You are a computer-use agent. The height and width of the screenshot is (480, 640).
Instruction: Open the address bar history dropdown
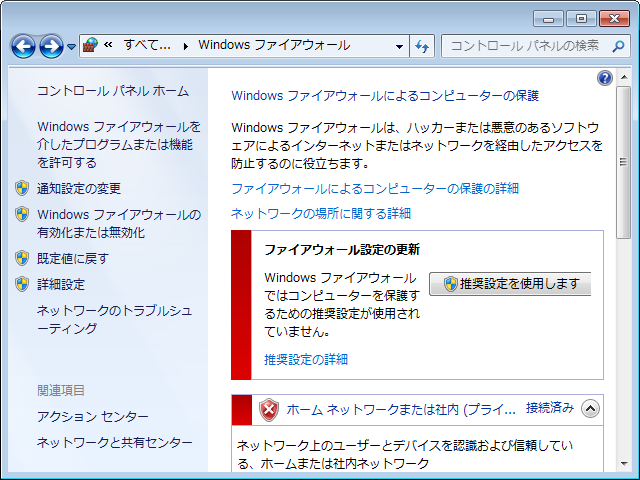click(x=400, y=46)
